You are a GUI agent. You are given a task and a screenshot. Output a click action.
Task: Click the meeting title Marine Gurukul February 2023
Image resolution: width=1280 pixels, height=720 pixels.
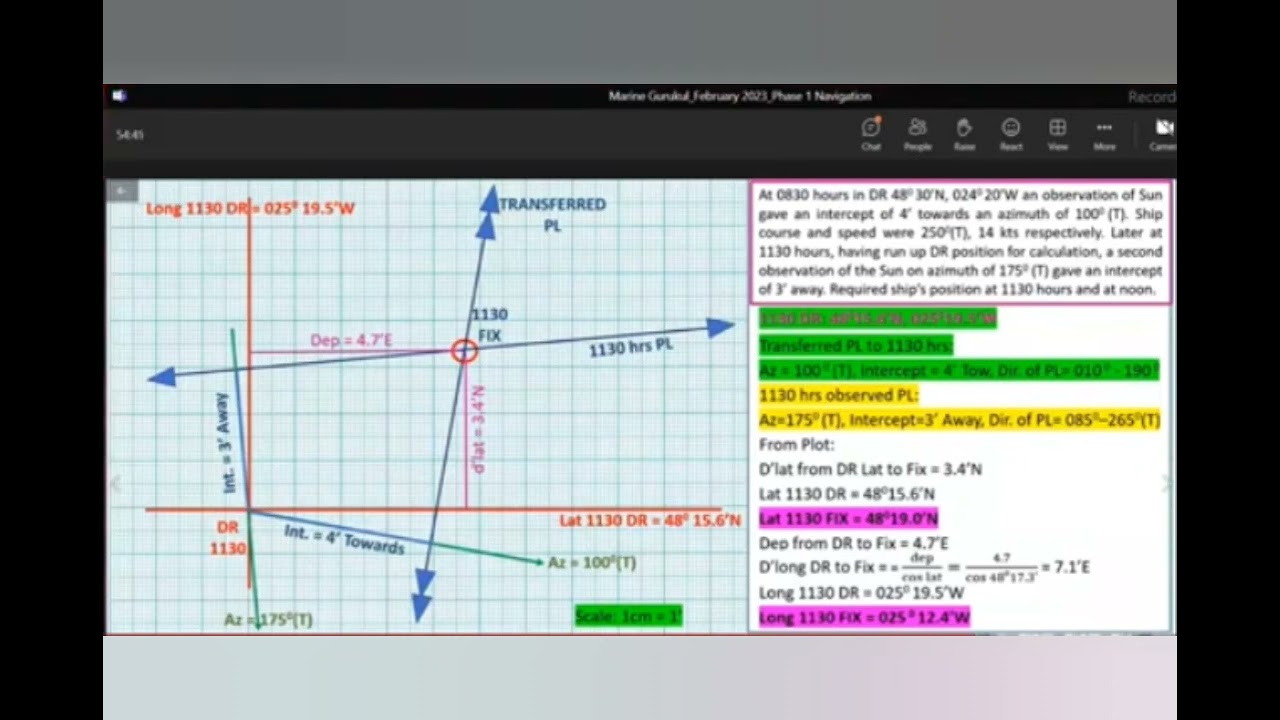pos(739,96)
